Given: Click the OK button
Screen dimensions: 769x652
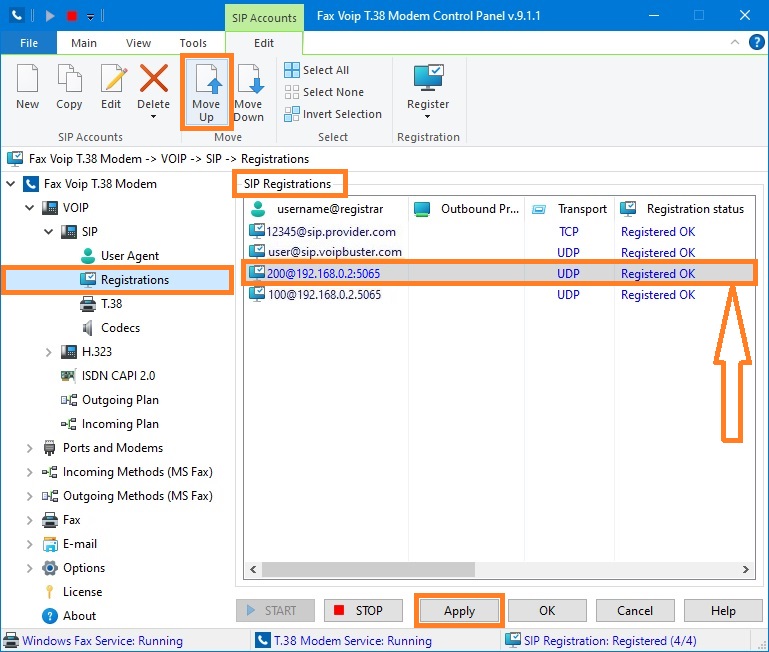Looking at the screenshot, I should [x=547, y=611].
